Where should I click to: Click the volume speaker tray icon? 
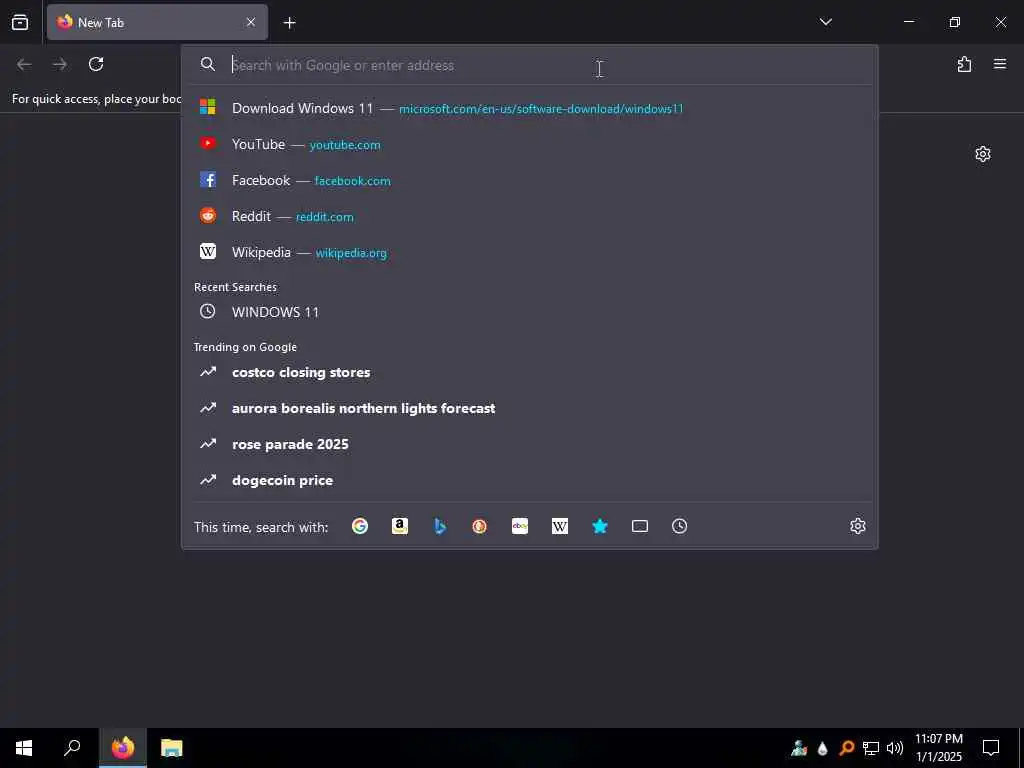pyautogui.click(x=895, y=748)
